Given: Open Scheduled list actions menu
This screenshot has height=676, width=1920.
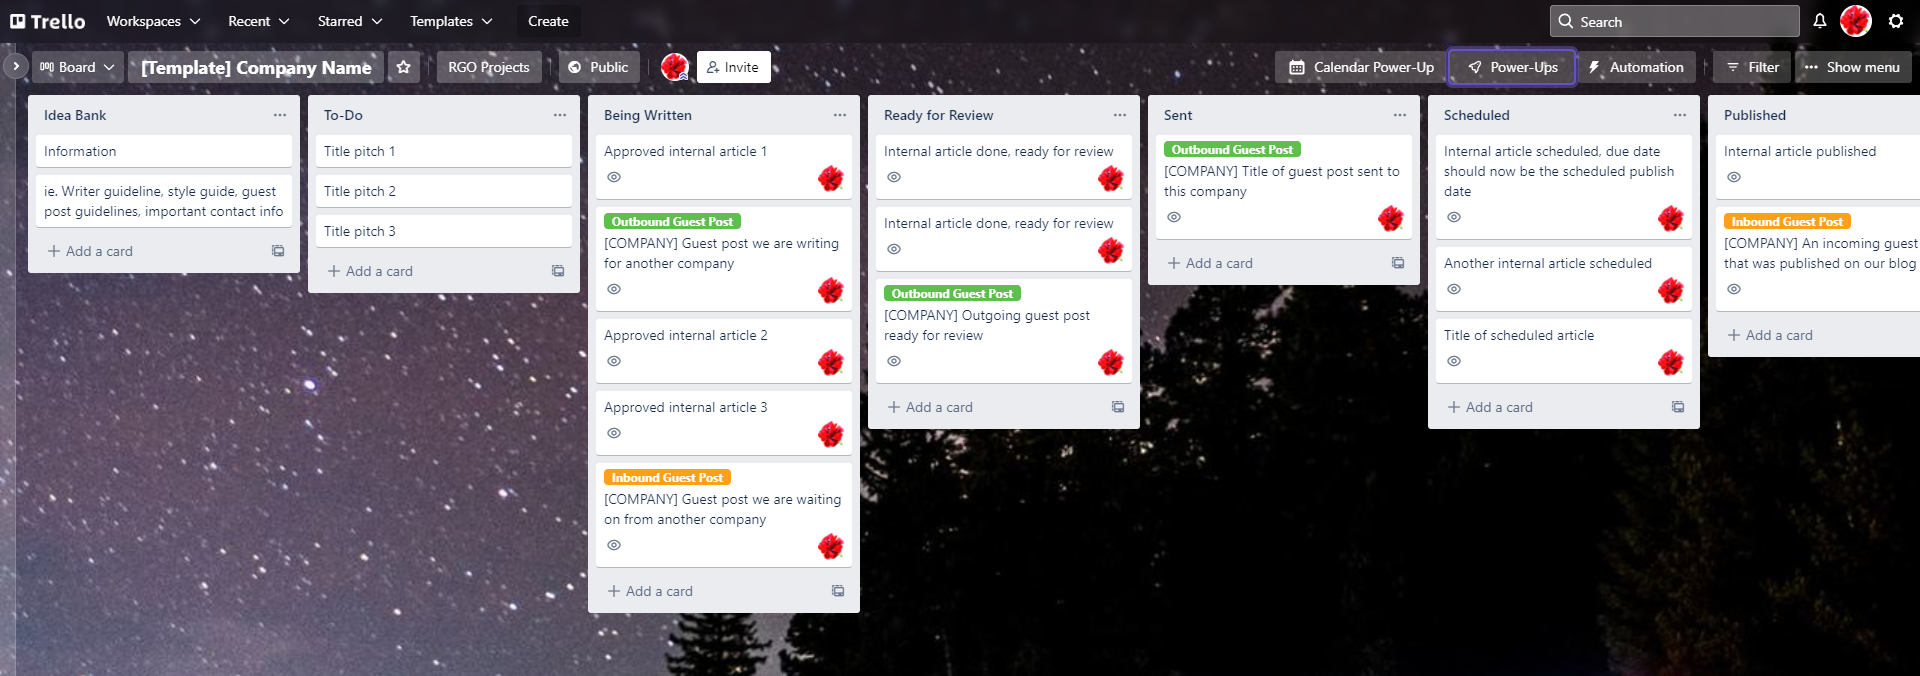Looking at the screenshot, I should pos(1680,115).
